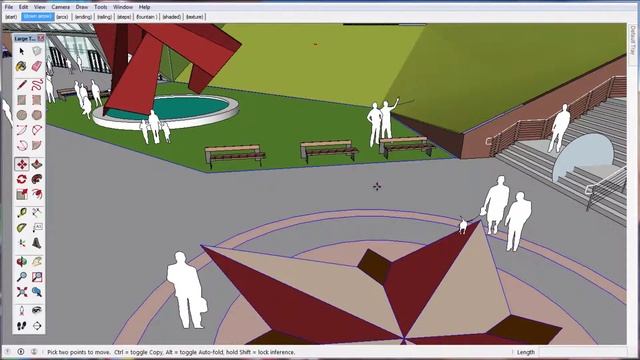Screen dimensions: 640x360
Task: Pick the 2 Point Arc tool
Action: (x=37, y=130)
